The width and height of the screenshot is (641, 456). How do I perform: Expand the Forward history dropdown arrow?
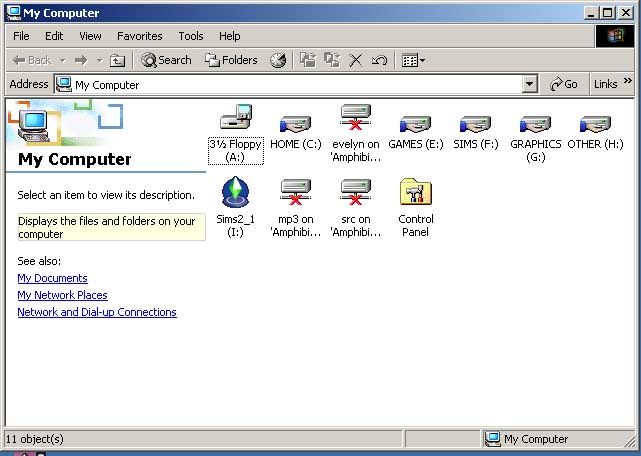pyautogui.click(x=99, y=61)
